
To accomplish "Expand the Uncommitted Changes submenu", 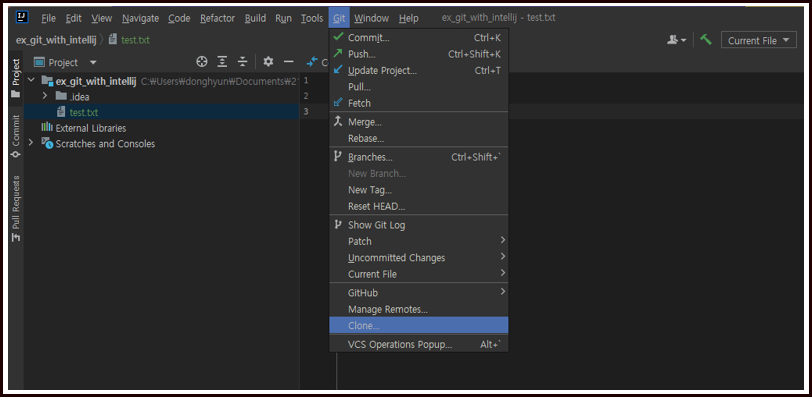I will pos(419,257).
